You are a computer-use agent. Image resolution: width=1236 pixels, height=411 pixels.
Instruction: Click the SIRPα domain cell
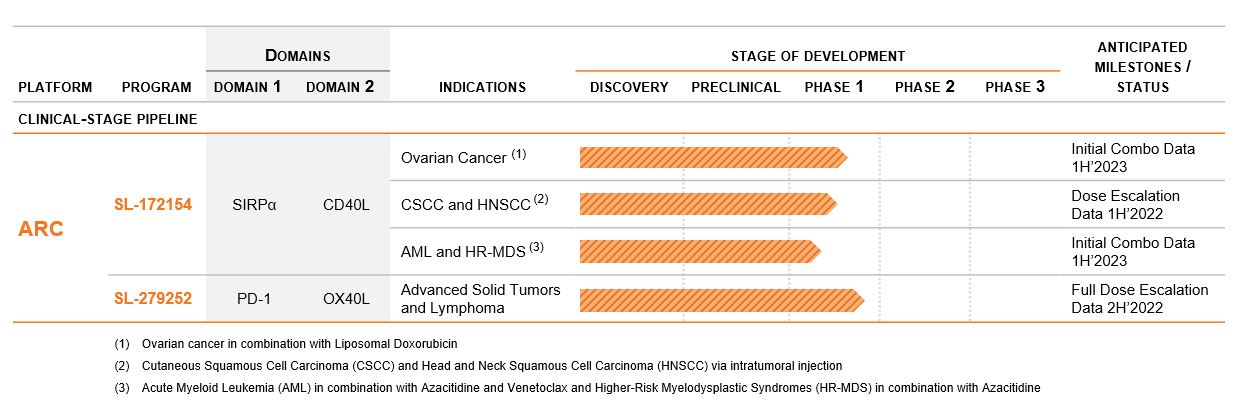[x=253, y=205]
